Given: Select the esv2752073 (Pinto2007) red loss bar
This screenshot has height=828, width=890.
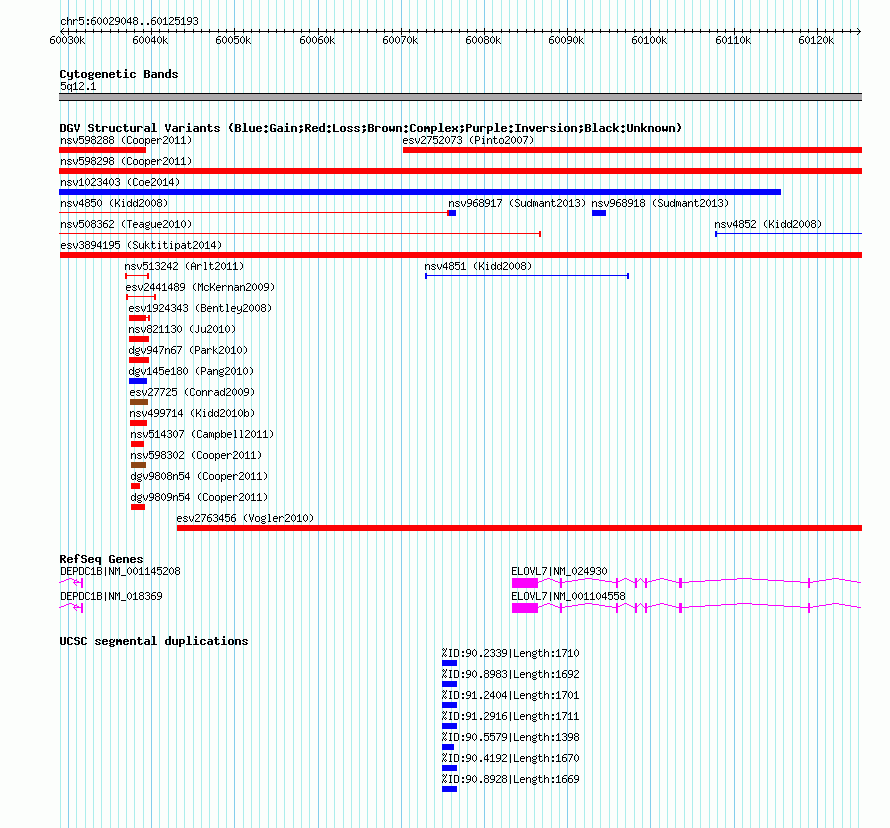Looking at the screenshot, I should click(x=632, y=150).
